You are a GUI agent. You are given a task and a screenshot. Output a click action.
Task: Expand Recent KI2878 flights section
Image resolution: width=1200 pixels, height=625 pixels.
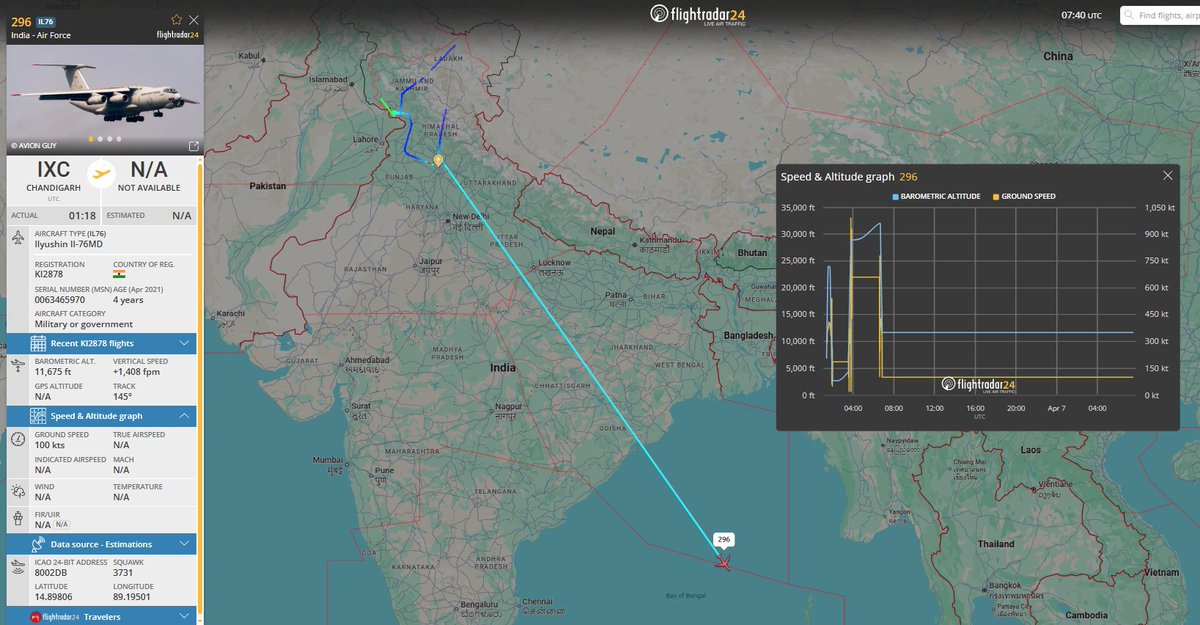[102, 343]
